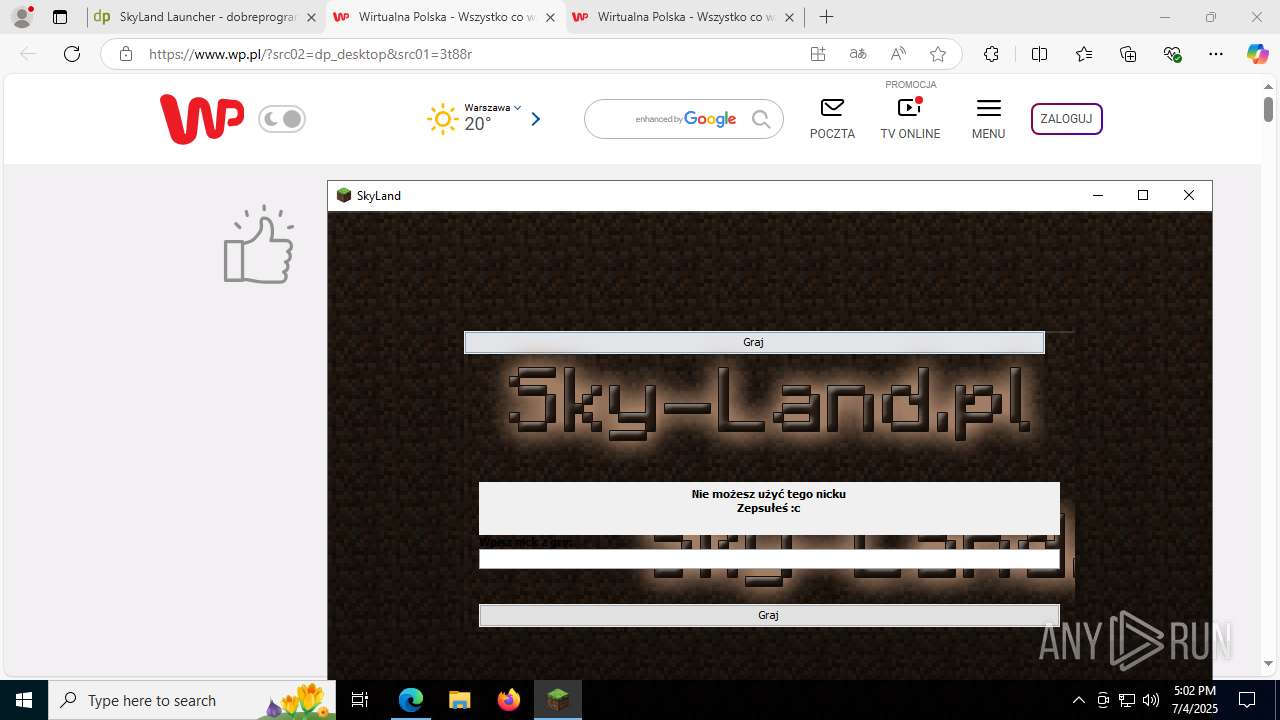Open Firefox from the taskbar
Image resolution: width=1280 pixels, height=720 pixels.
508,700
